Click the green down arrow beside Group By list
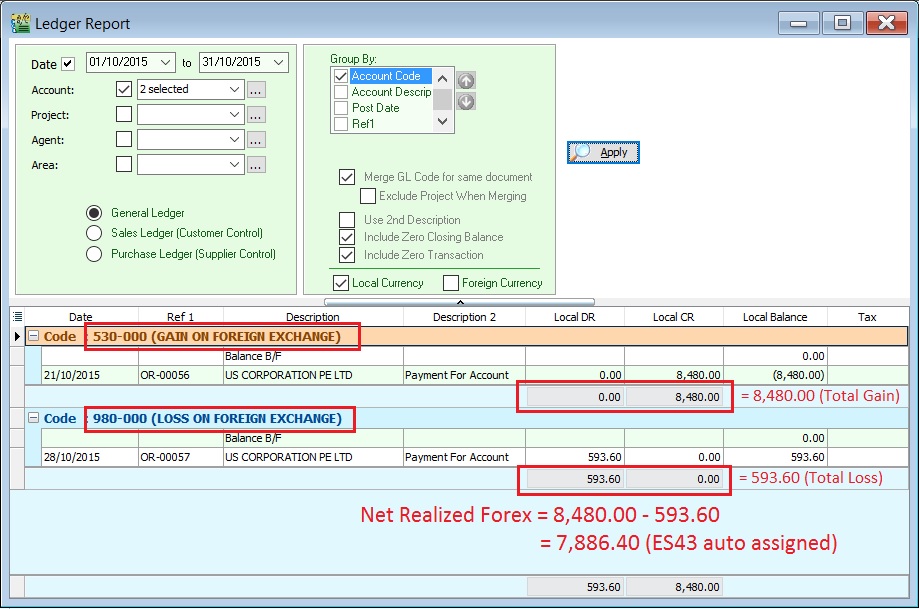 coord(465,101)
